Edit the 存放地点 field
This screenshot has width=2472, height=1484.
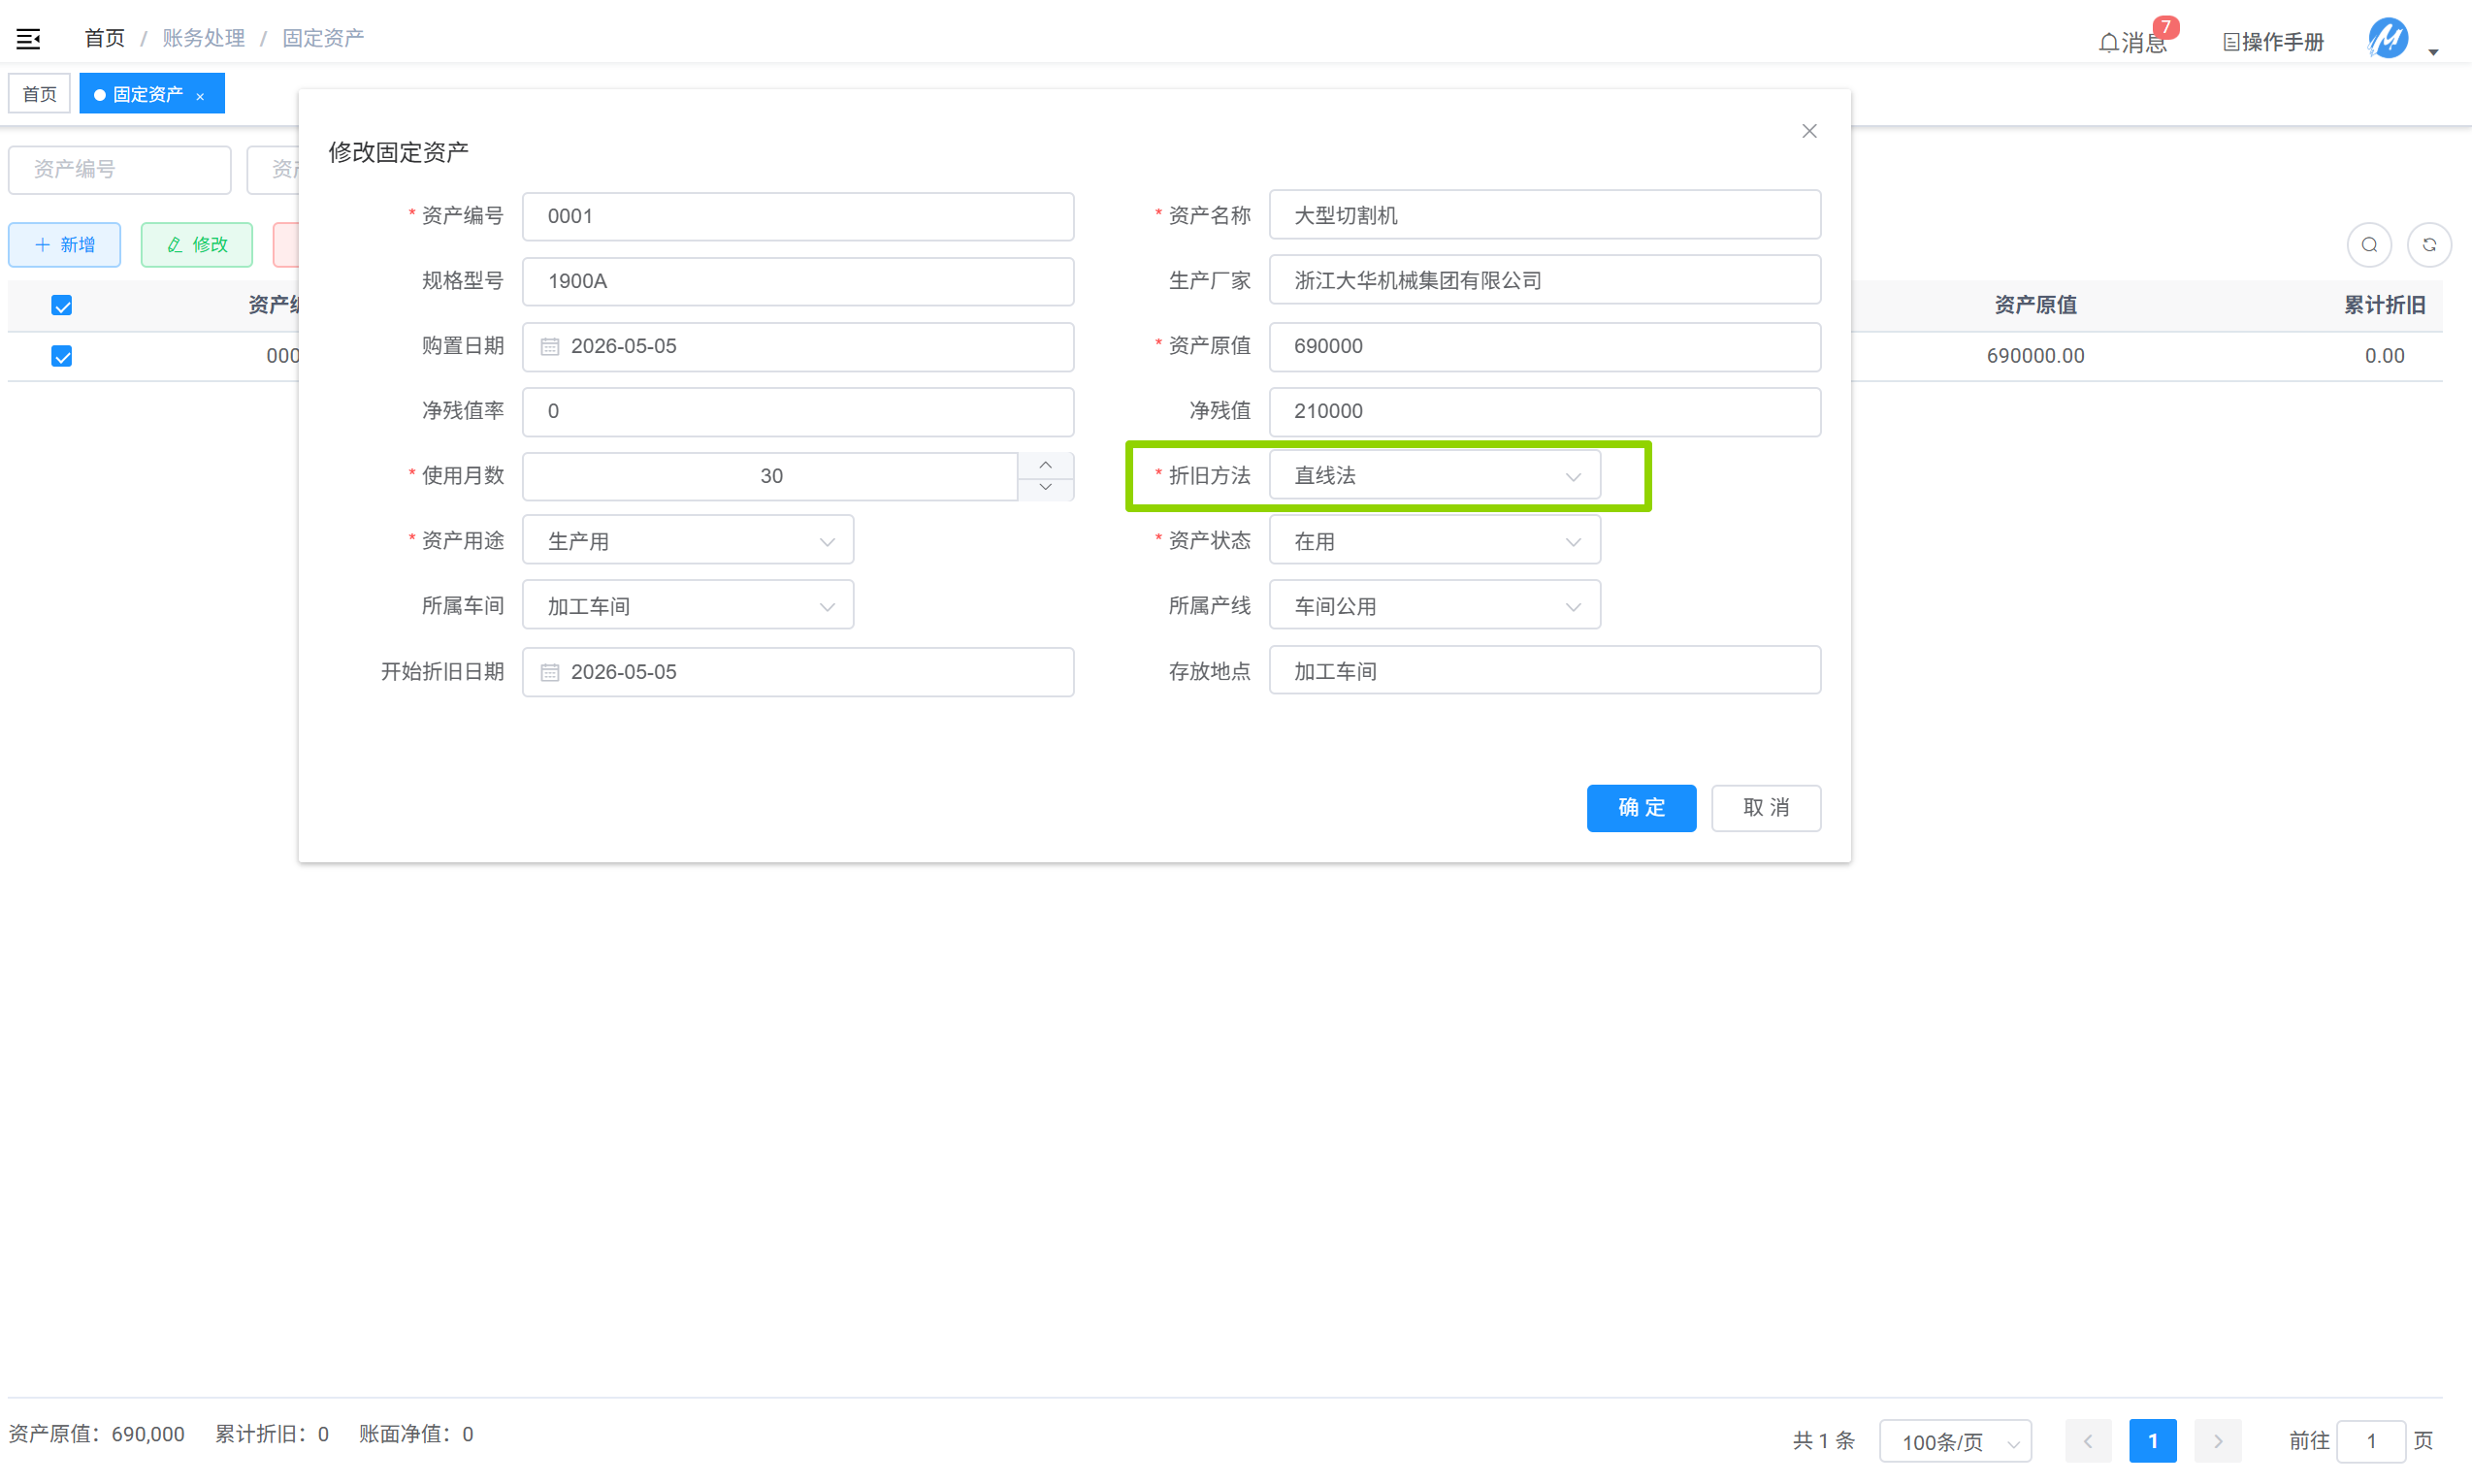[1543, 671]
